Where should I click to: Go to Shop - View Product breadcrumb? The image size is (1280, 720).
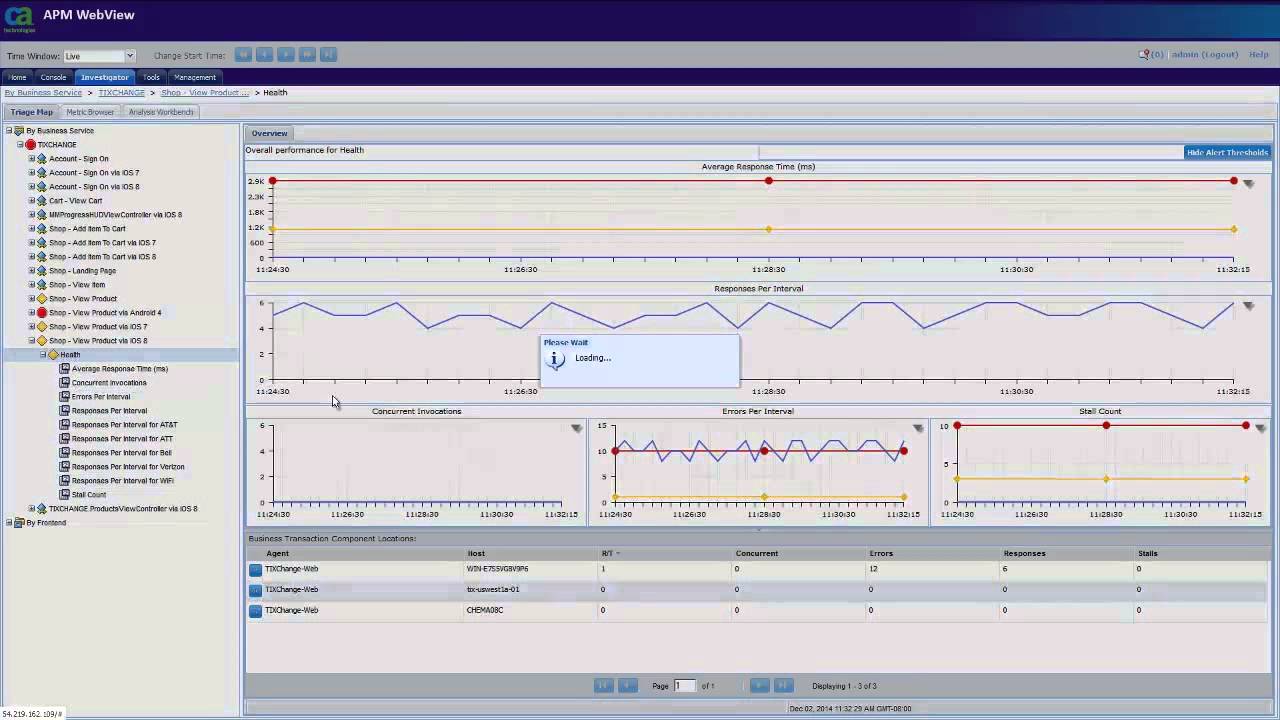coord(205,93)
